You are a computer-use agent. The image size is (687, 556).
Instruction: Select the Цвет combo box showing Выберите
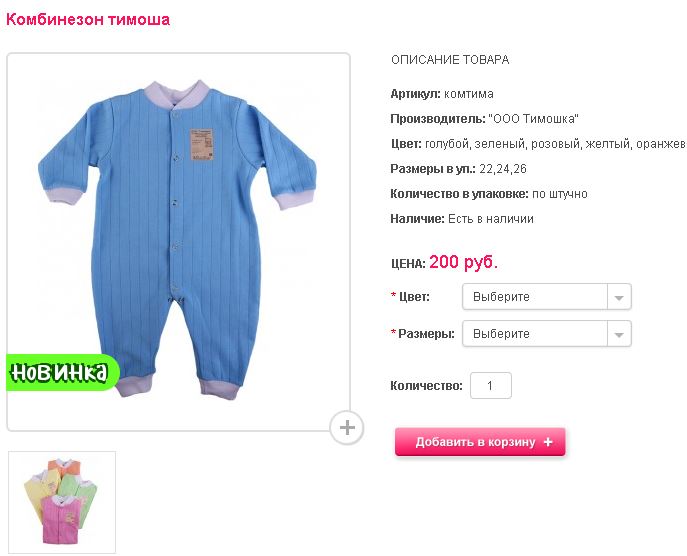[547, 297]
